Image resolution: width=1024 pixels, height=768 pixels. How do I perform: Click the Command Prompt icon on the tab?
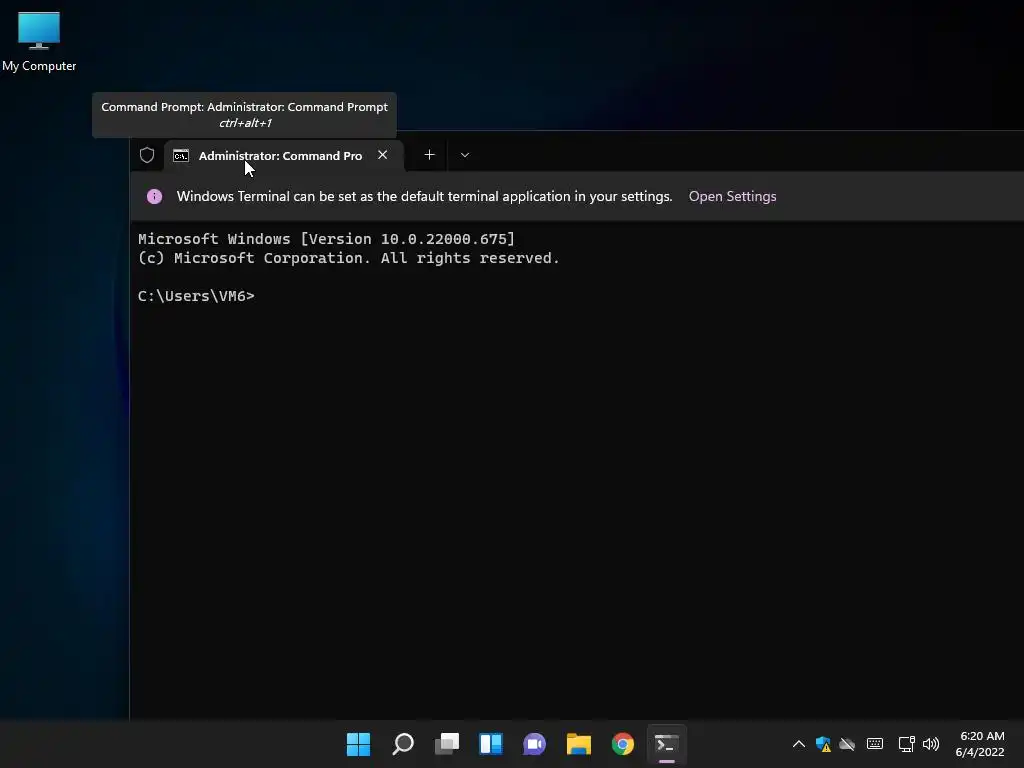(181, 155)
